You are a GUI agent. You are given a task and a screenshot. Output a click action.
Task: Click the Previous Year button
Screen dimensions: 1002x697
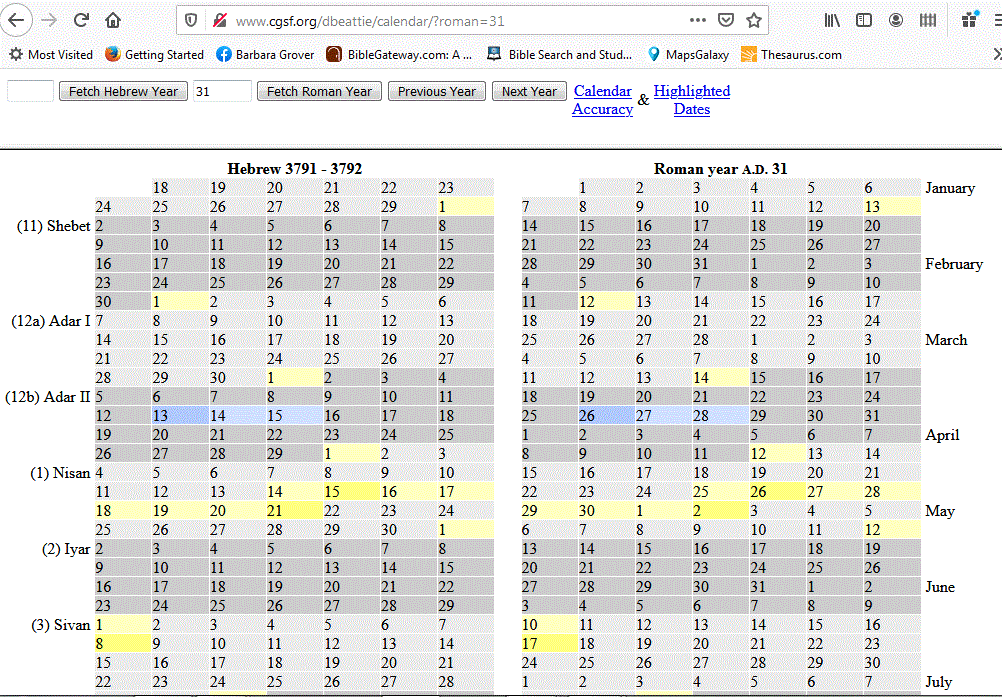pos(436,92)
